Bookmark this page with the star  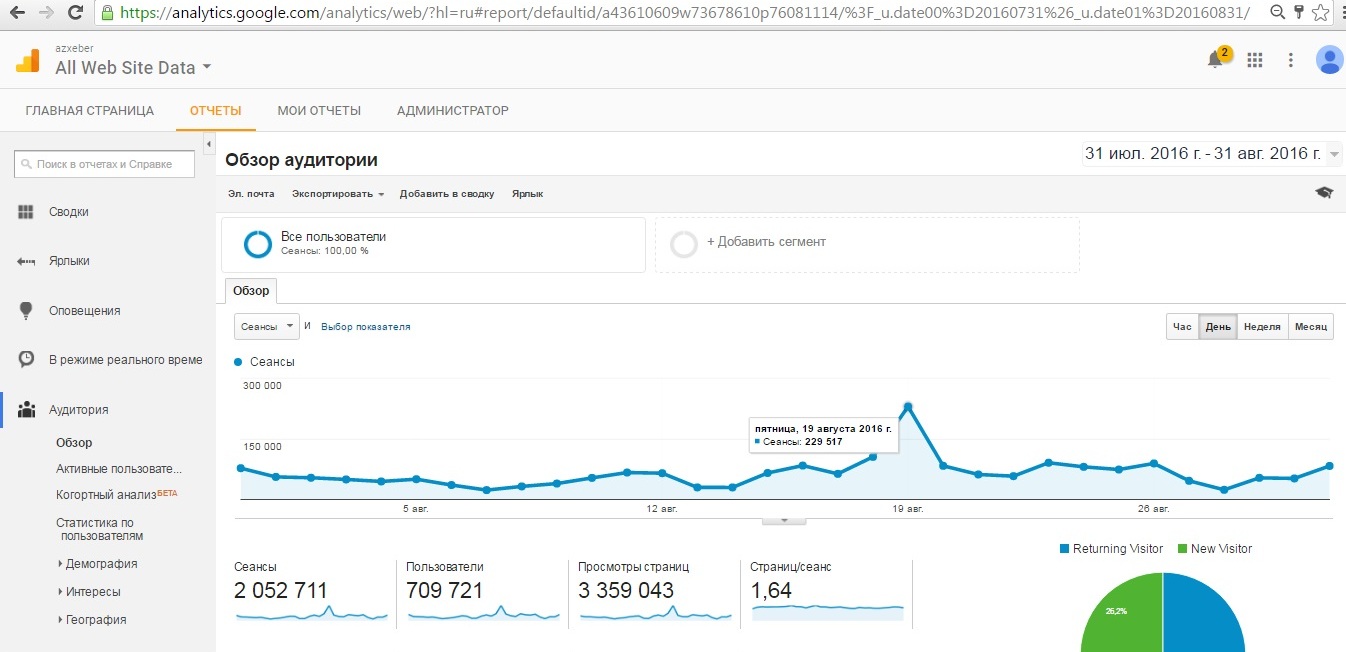(x=1319, y=13)
